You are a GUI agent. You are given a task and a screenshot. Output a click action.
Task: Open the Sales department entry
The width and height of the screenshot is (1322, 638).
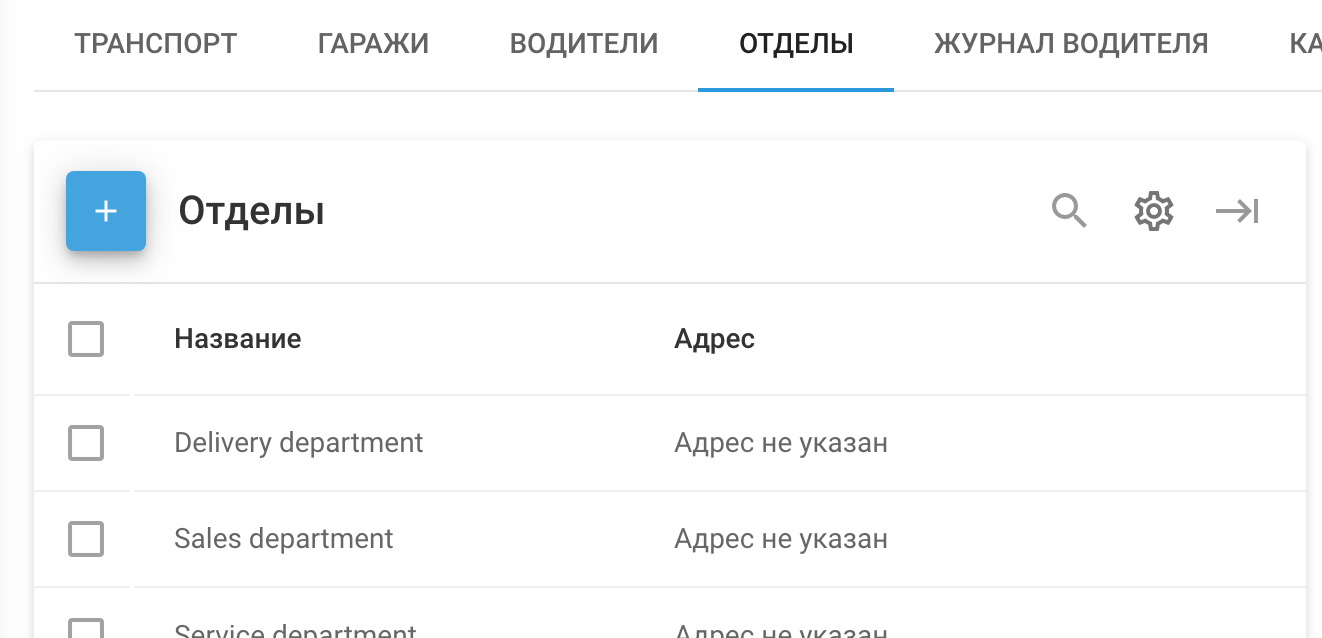tap(283, 539)
